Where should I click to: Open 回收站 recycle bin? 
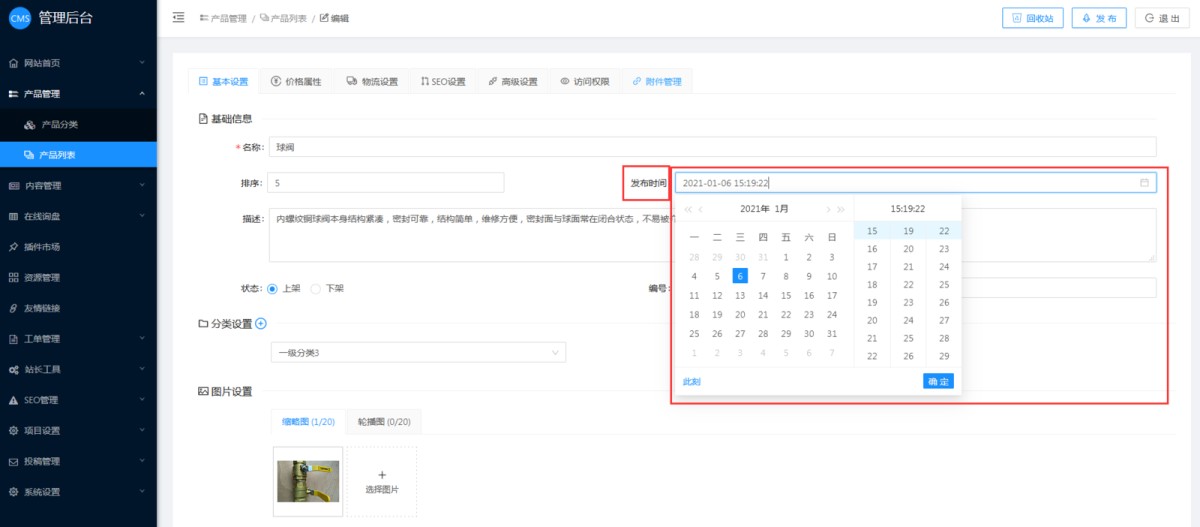(1032, 18)
